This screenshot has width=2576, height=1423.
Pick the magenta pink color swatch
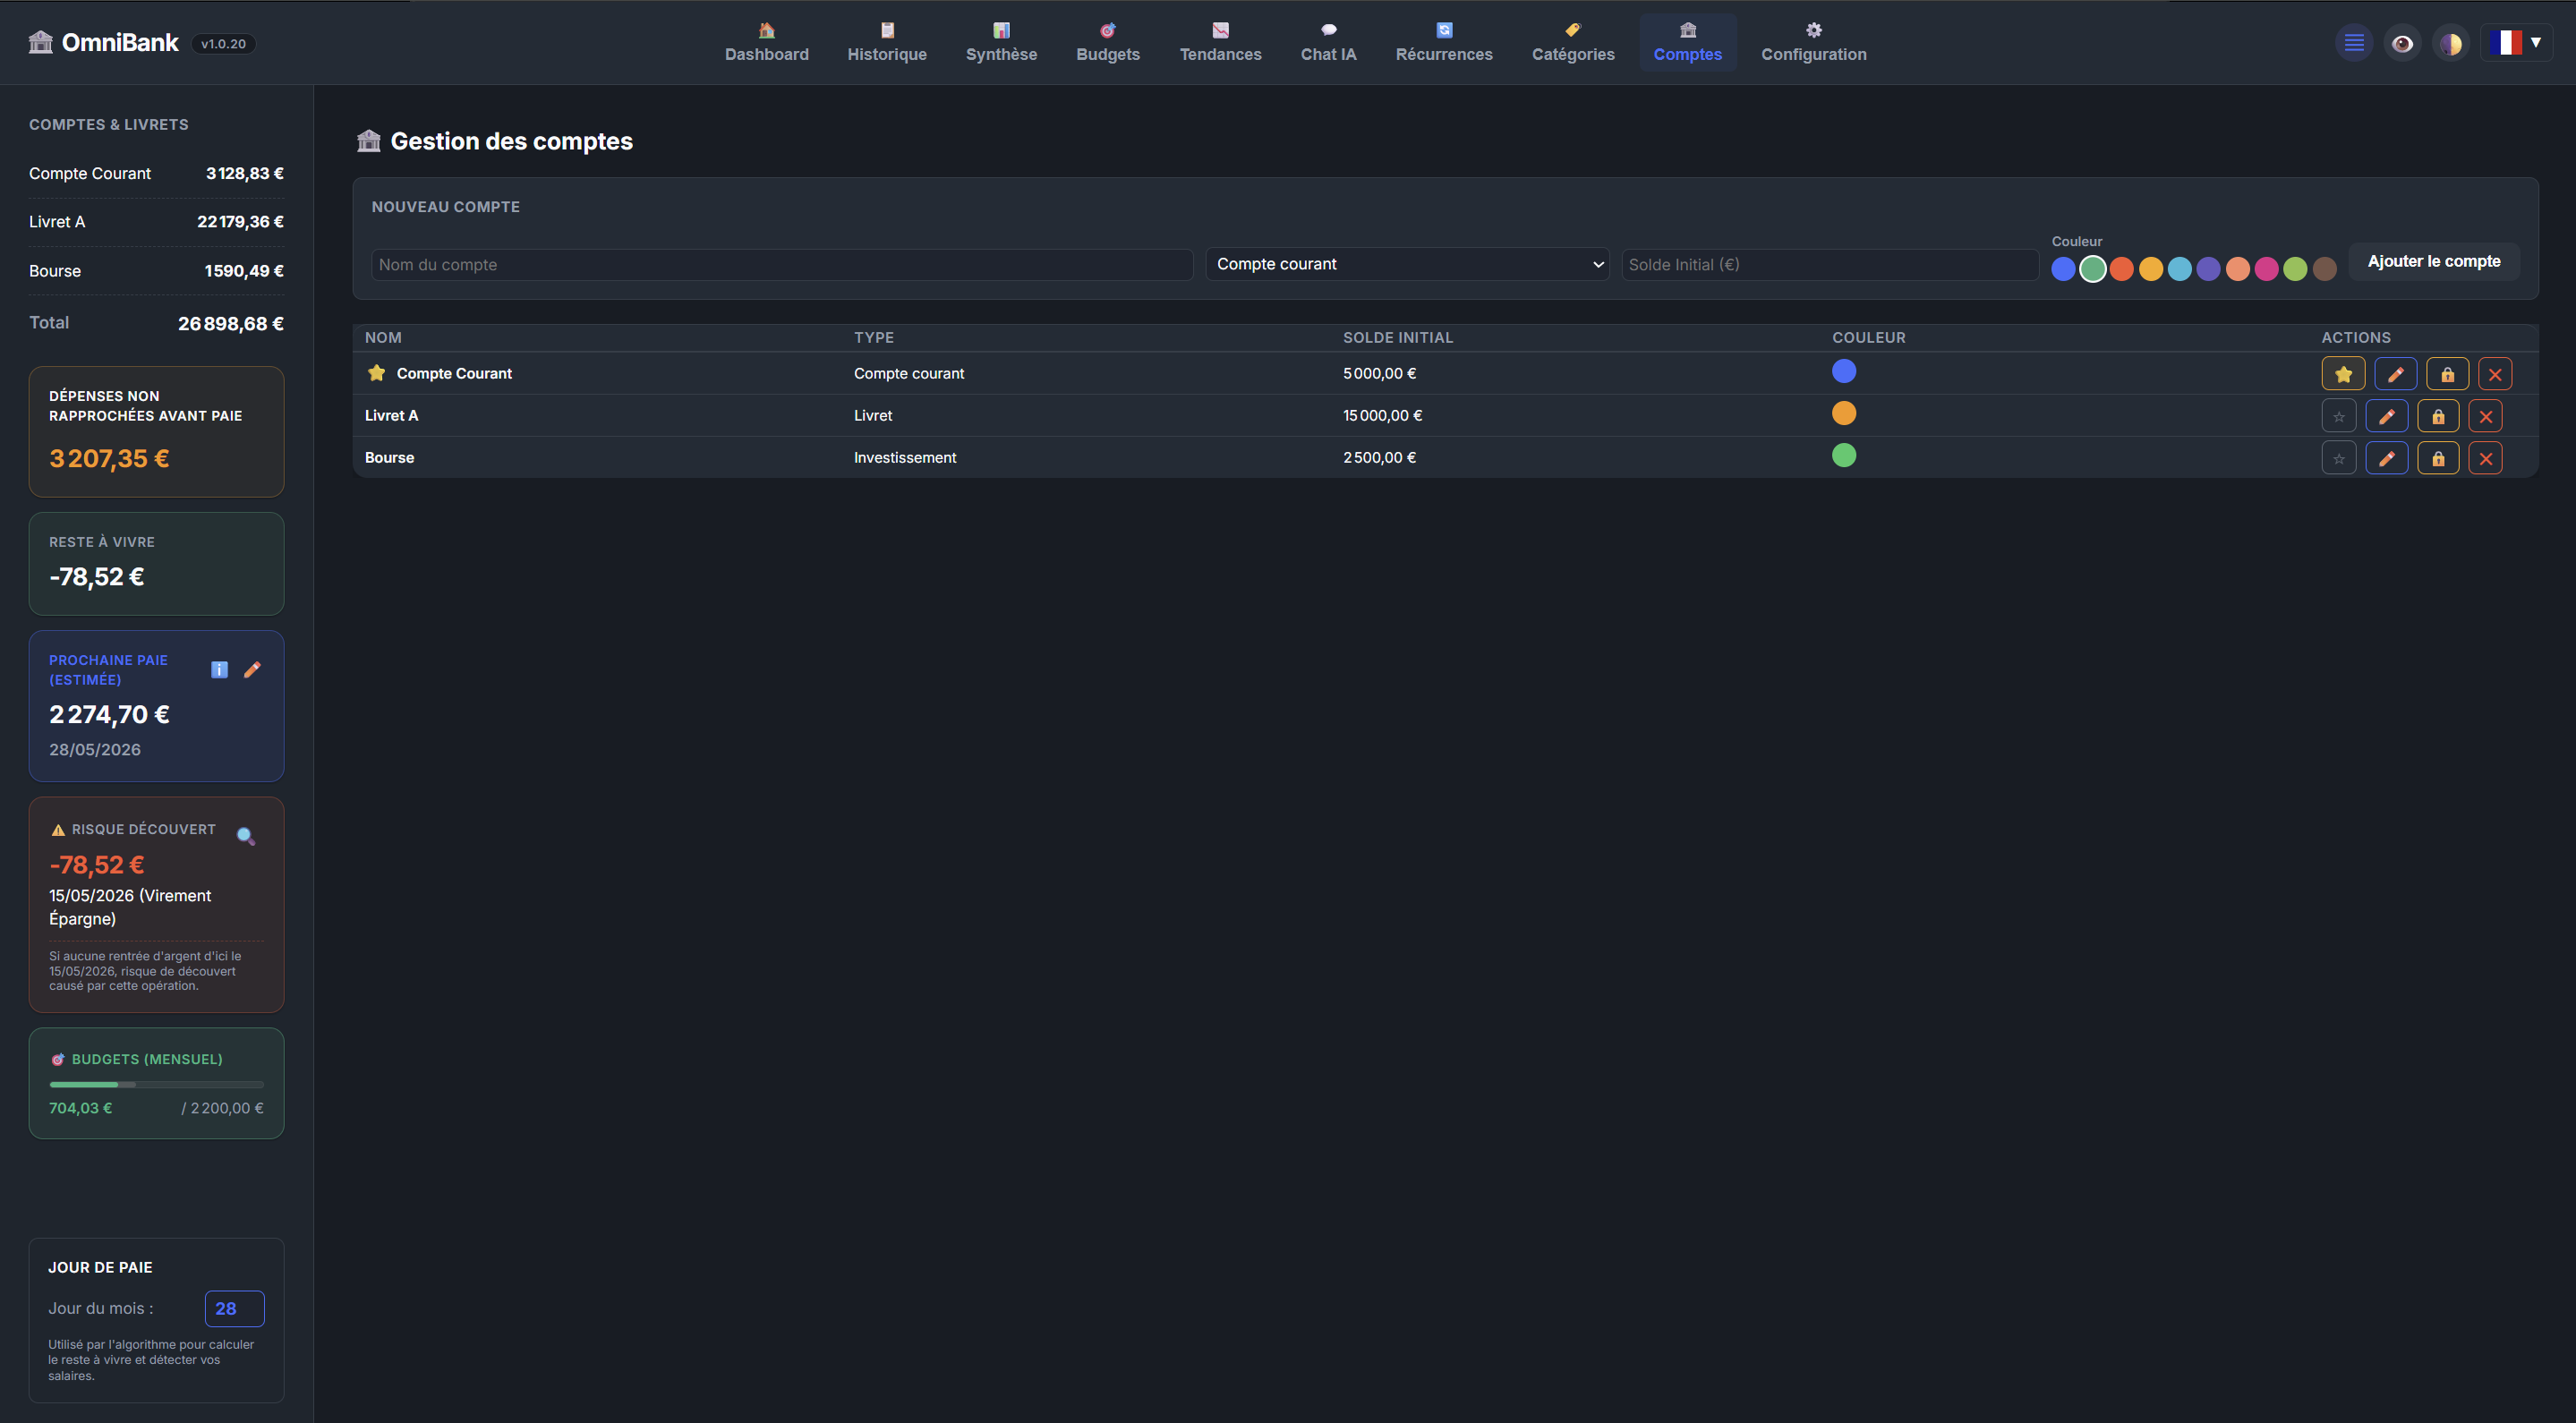2266,268
